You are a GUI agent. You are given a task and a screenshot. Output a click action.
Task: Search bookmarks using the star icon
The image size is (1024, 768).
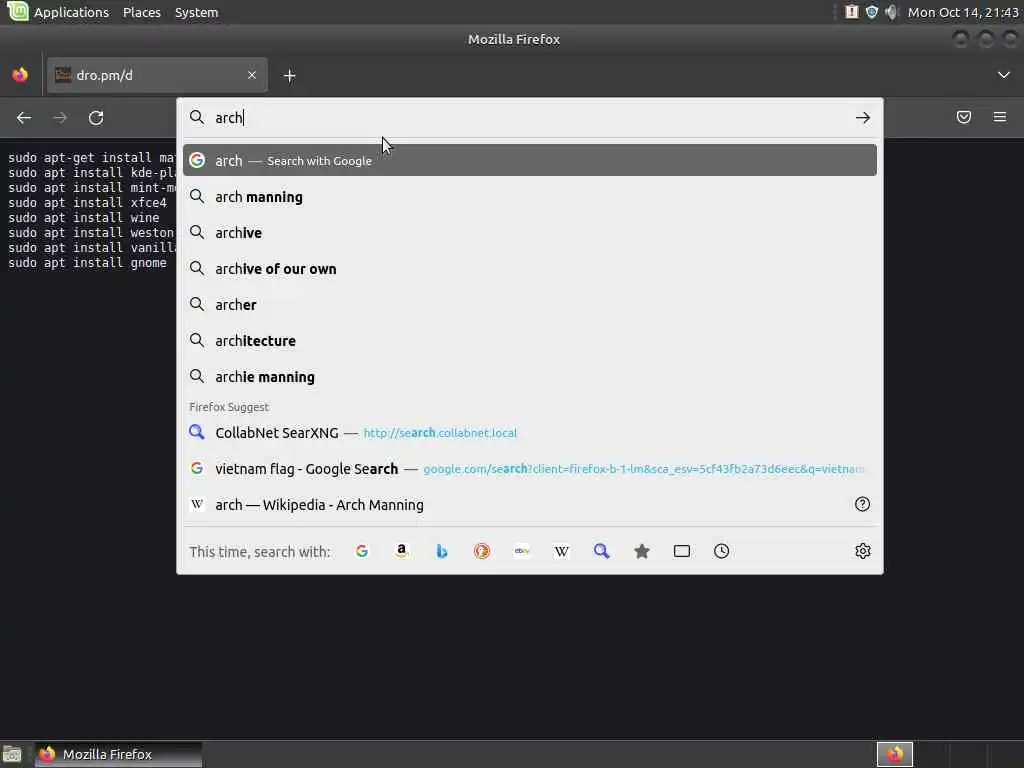(642, 551)
